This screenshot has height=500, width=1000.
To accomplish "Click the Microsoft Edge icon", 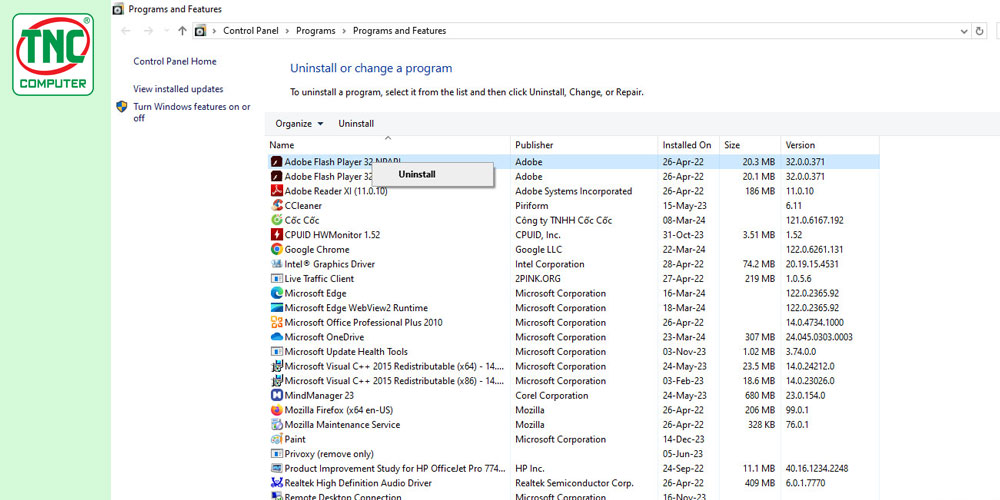I will point(277,293).
